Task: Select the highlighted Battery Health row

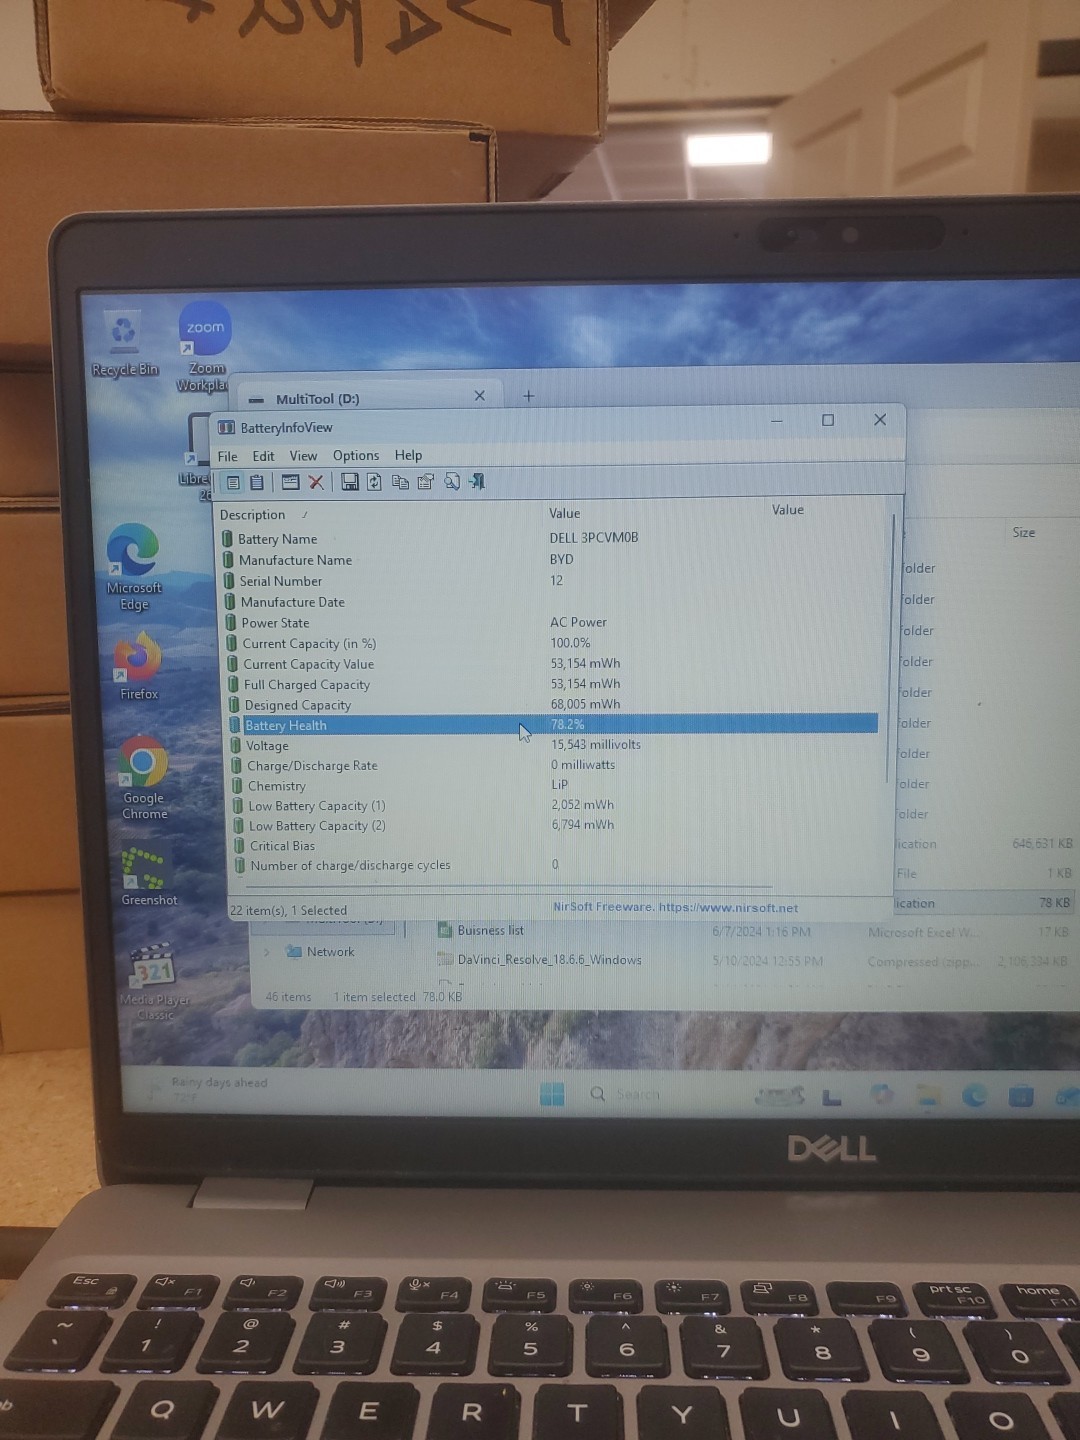Action: [x=553, y=725]
